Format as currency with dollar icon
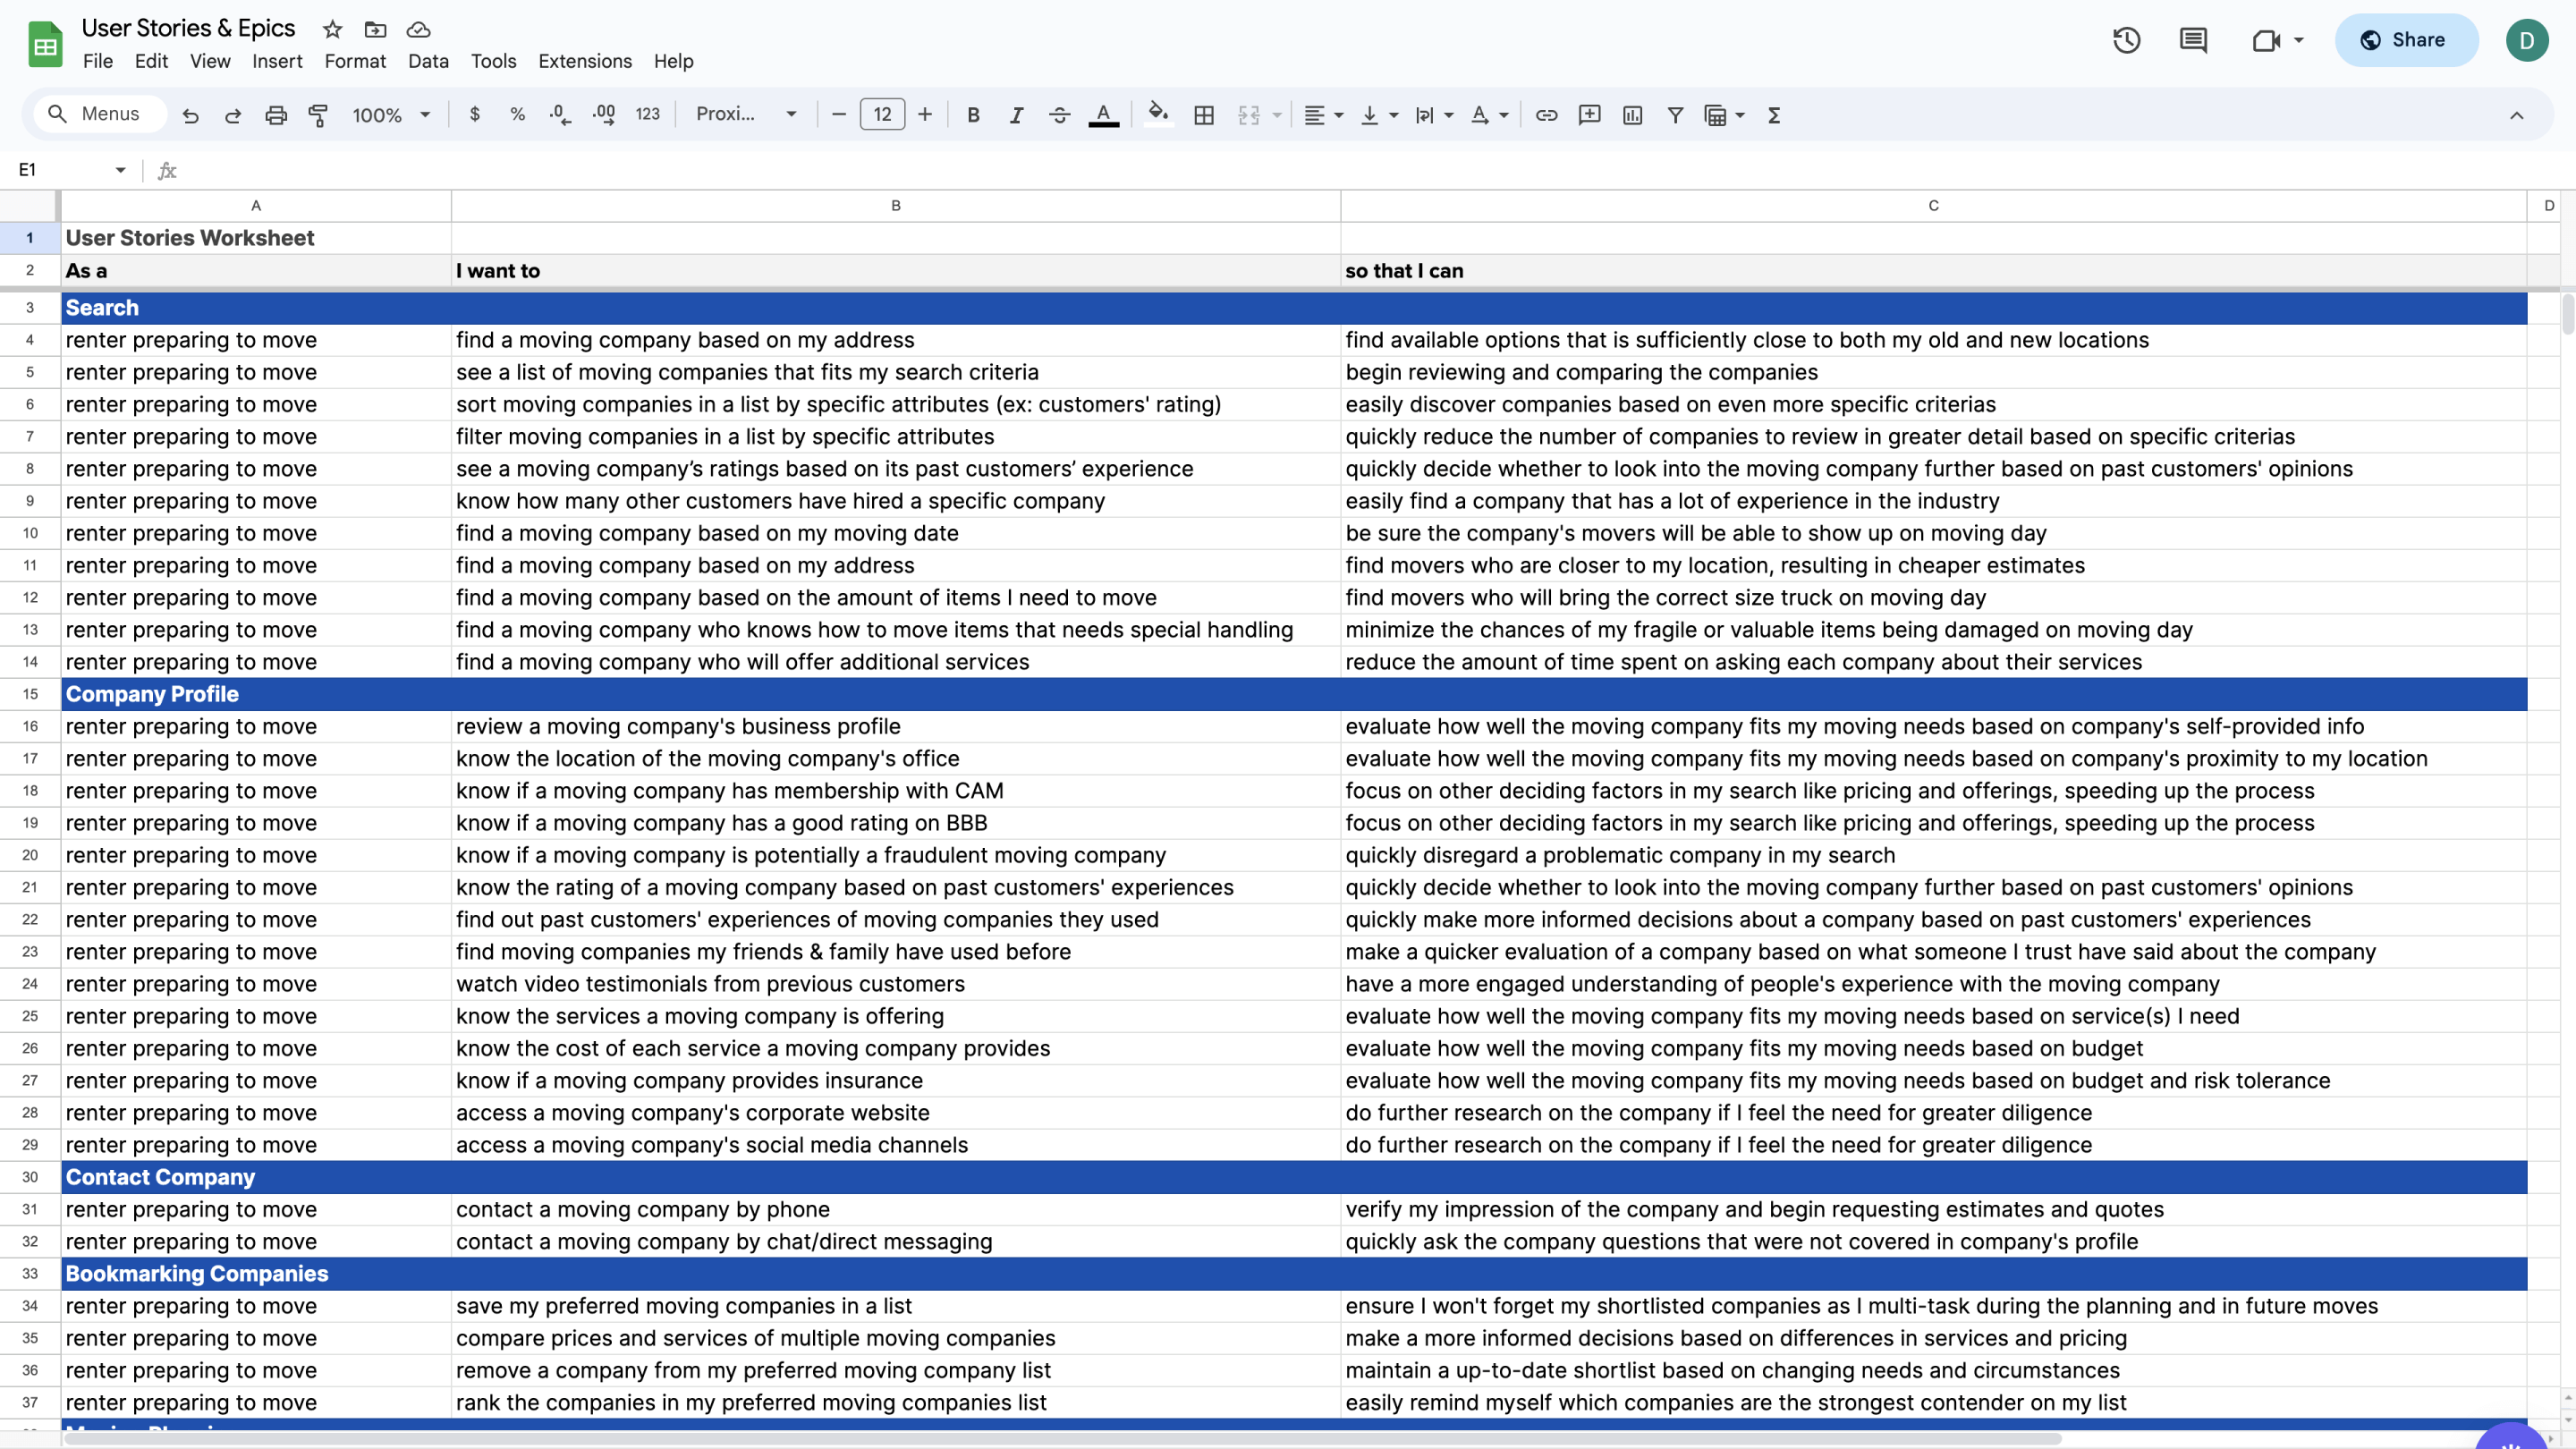 [x=475, y=115]
